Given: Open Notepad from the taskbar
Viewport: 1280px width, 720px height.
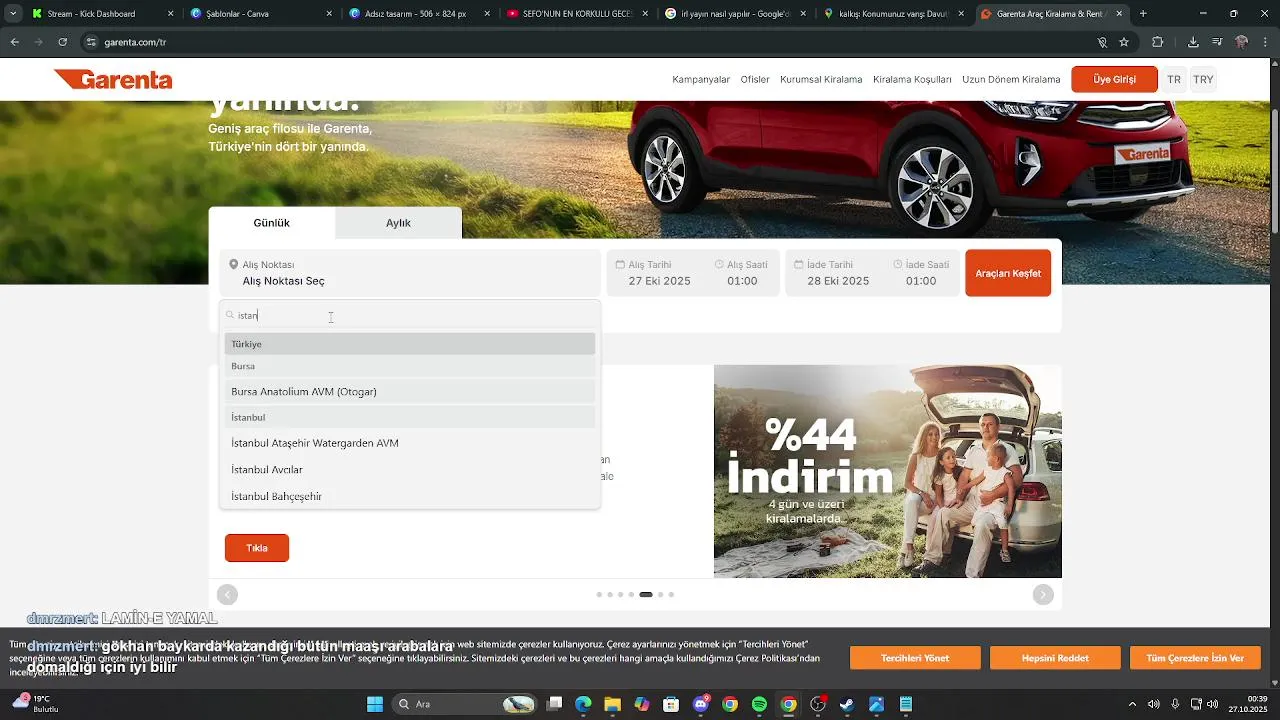Looking at the screenshot, I should pos(906,704).
